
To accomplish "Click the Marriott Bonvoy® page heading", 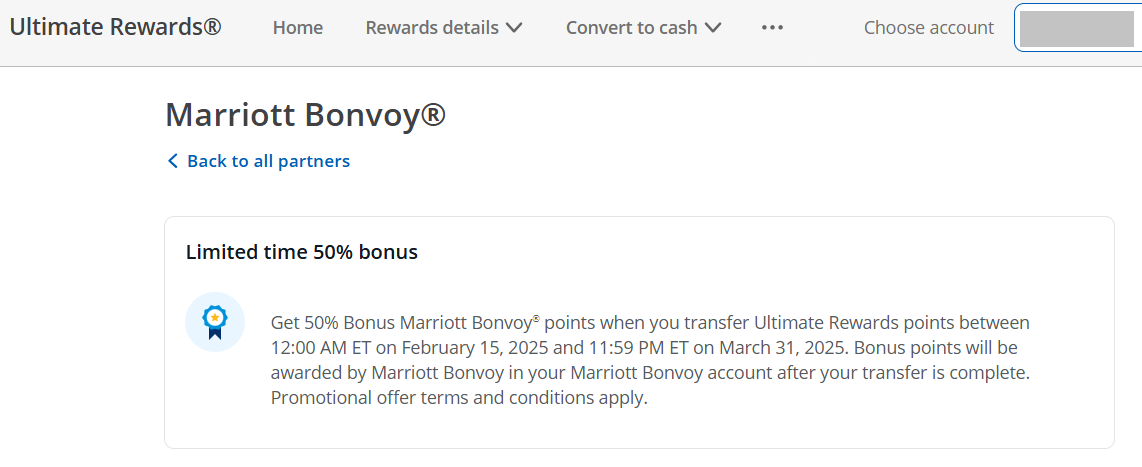I will (x=305, y=114).
